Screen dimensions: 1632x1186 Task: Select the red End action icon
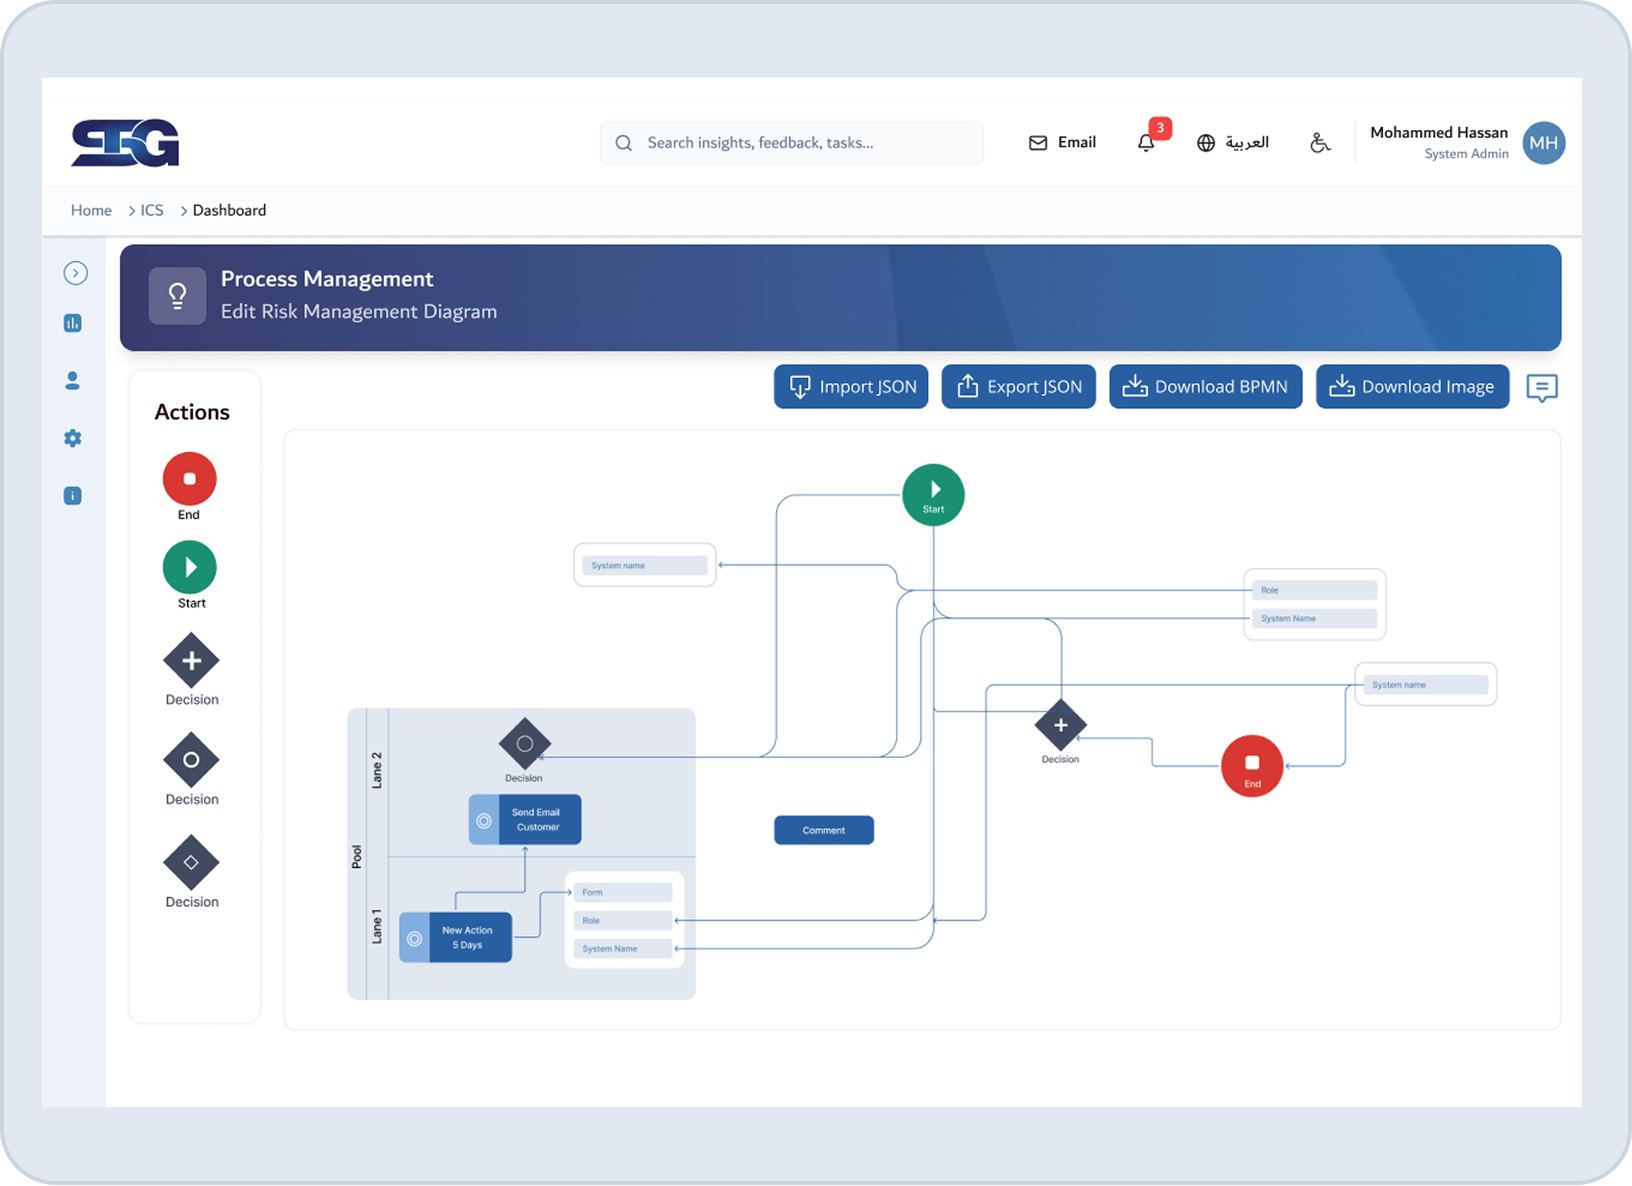189,479
